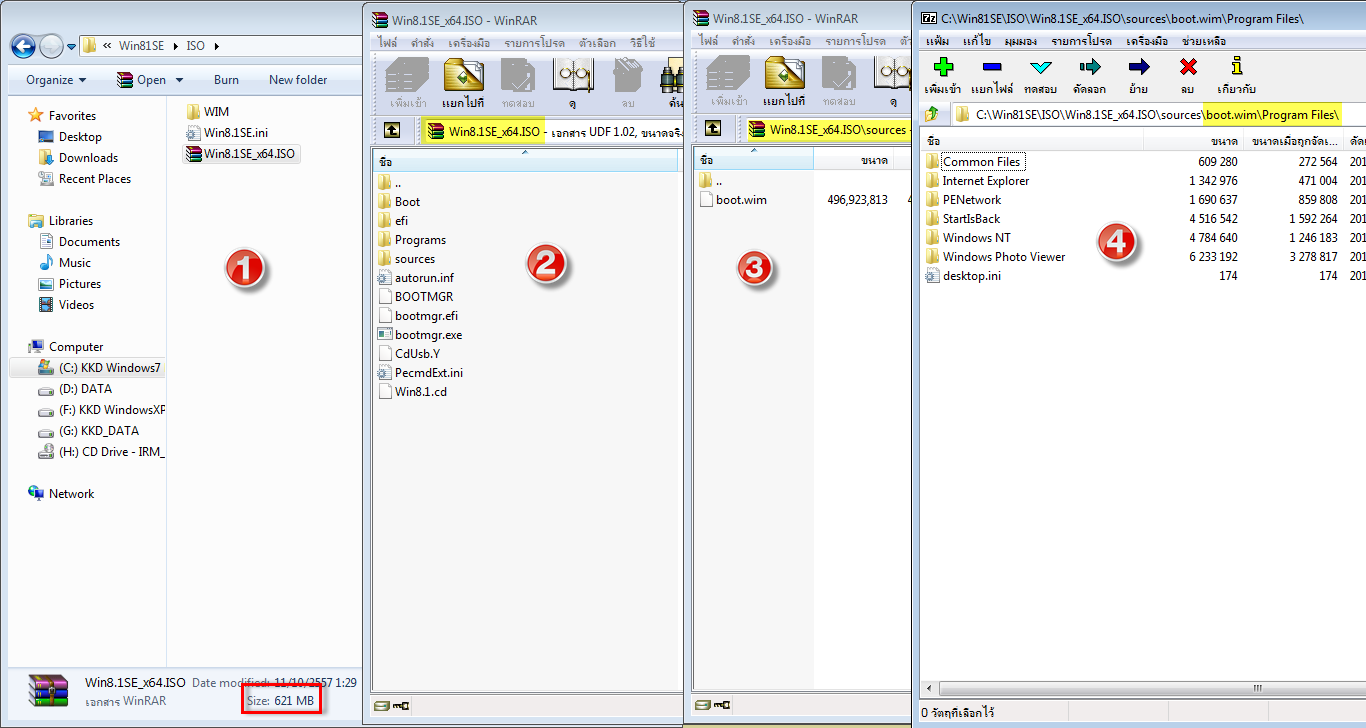Click แยกไปที่ extract icon in WinRAR ISO root window

pos(464,82)
